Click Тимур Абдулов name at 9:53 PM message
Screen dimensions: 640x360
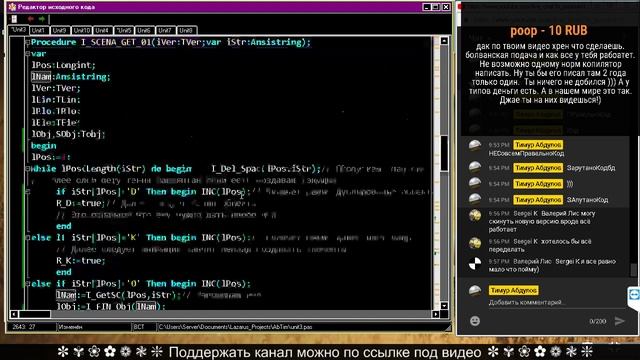[538, 145]
